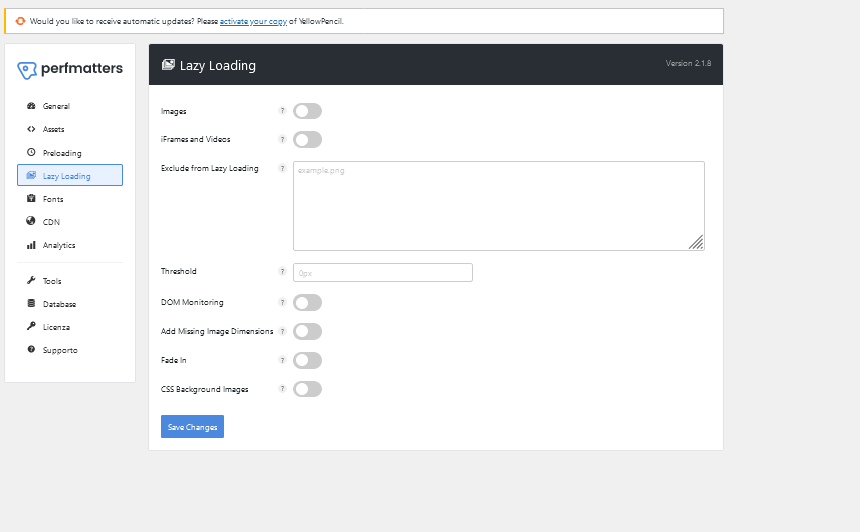
Task: Click the Preloading clock icon
Action: click(x=31, y=152)
